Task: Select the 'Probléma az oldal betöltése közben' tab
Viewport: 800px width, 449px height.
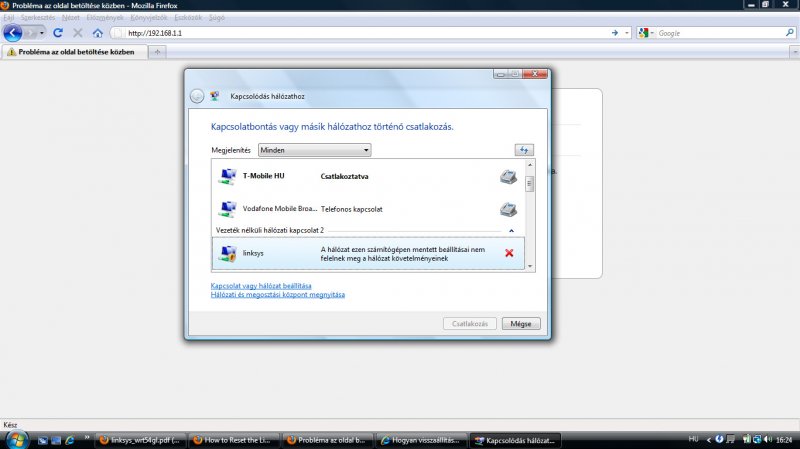Action: click(x=75, y=52)
